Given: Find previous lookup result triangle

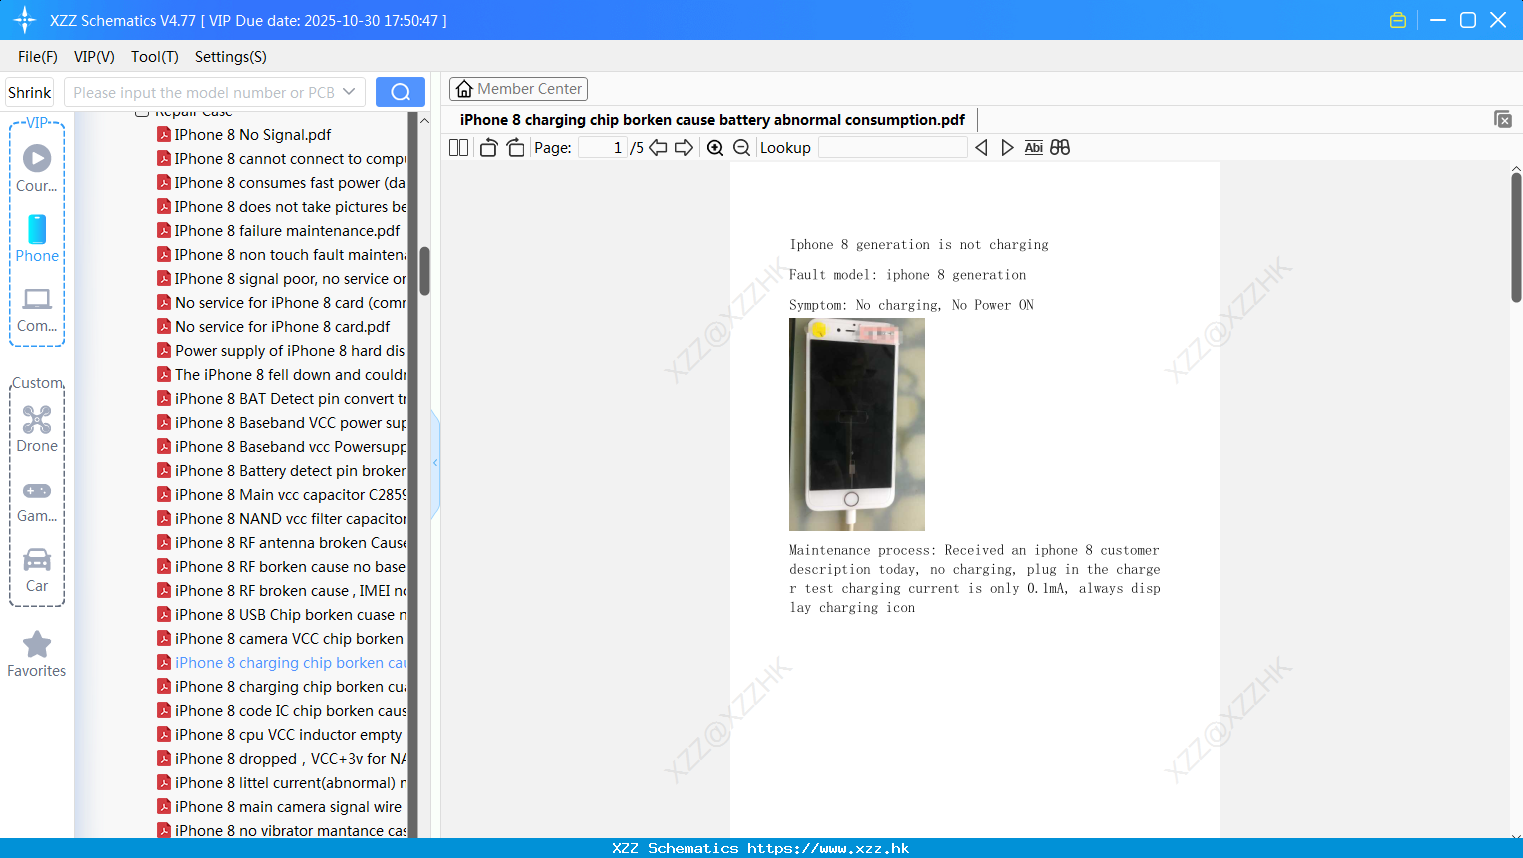Looking at the screenshot, I should 981,148.
